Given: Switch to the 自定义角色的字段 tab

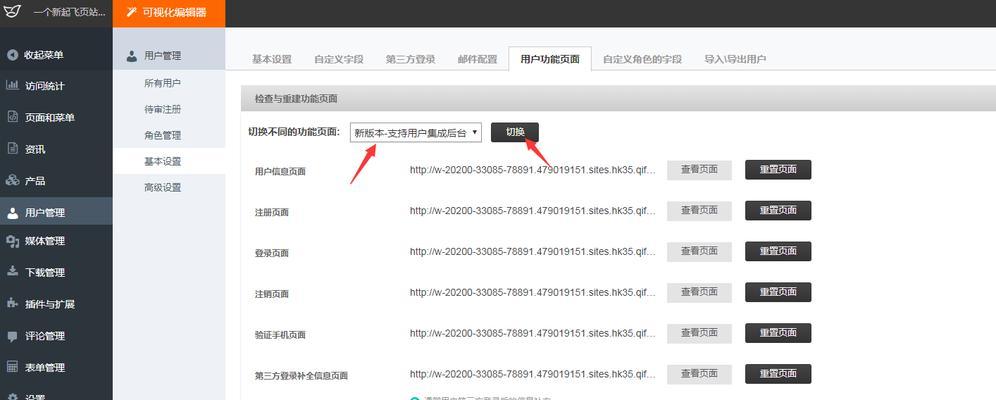Looking at the screenshot, I should [x=642, y=59].
